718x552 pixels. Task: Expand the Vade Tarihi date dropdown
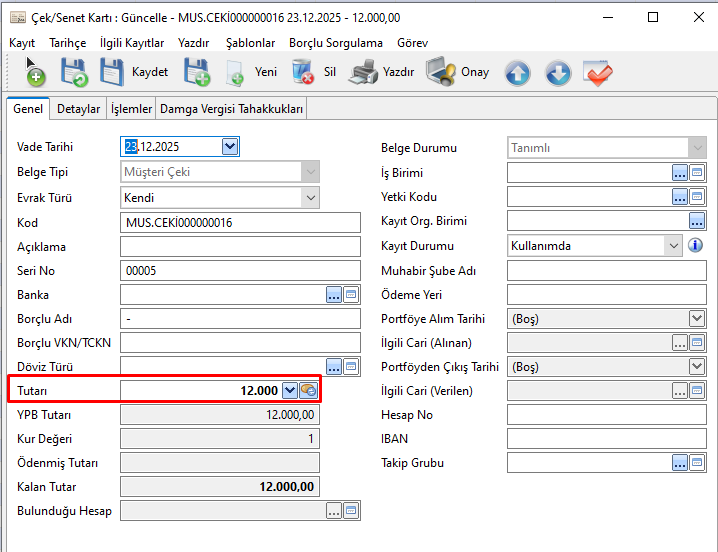[230, 147]
